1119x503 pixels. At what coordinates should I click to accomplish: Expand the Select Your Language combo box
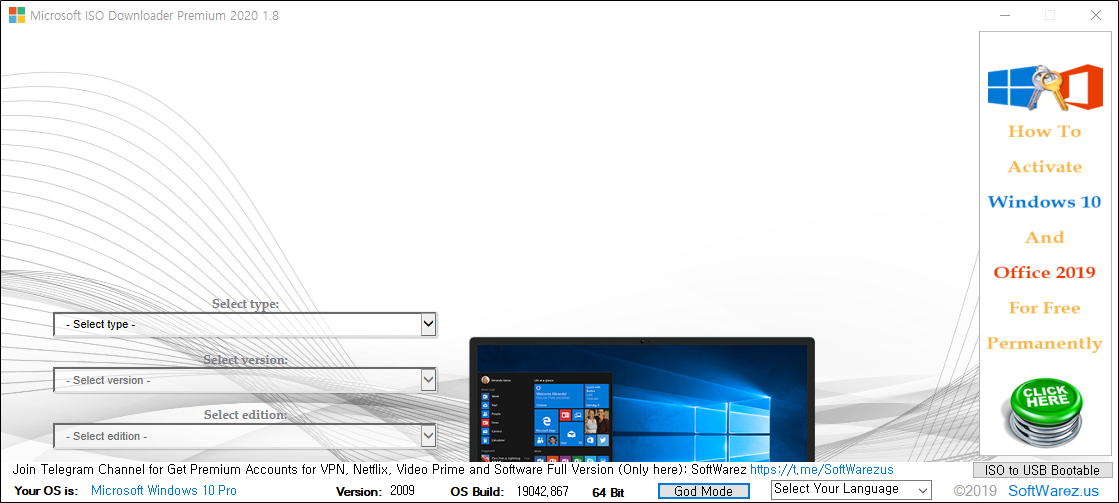[x=851, y=489]
